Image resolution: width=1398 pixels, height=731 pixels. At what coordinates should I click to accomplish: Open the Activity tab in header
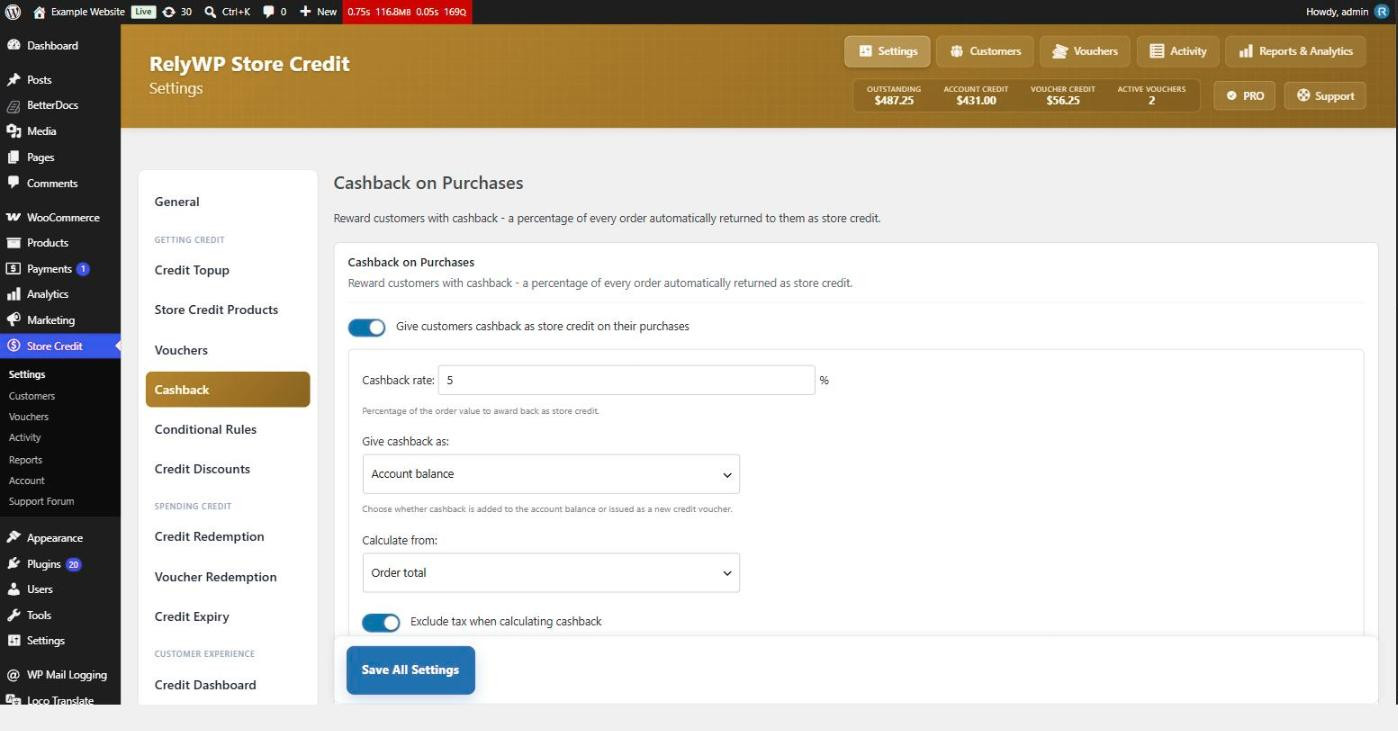point(1178,51)
